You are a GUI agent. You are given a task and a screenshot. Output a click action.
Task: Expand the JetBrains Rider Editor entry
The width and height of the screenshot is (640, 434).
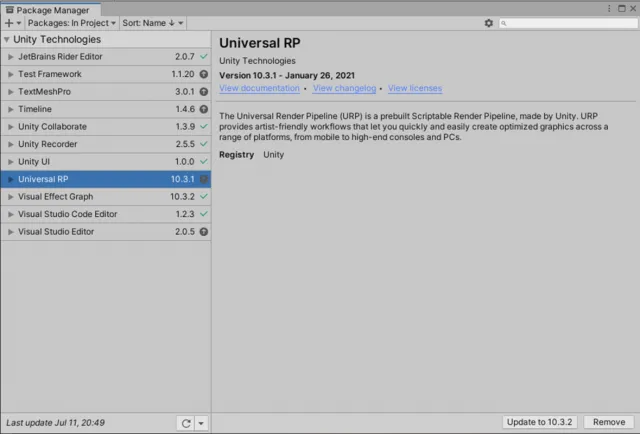[11, 57]
